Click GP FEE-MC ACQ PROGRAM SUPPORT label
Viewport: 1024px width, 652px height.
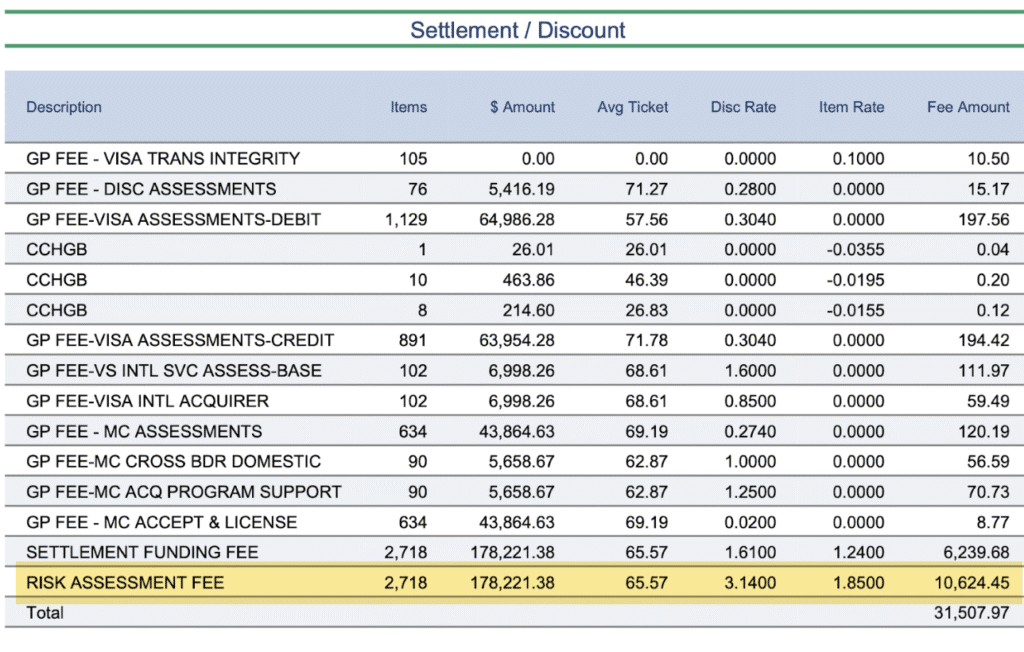(x=184, y=492)
